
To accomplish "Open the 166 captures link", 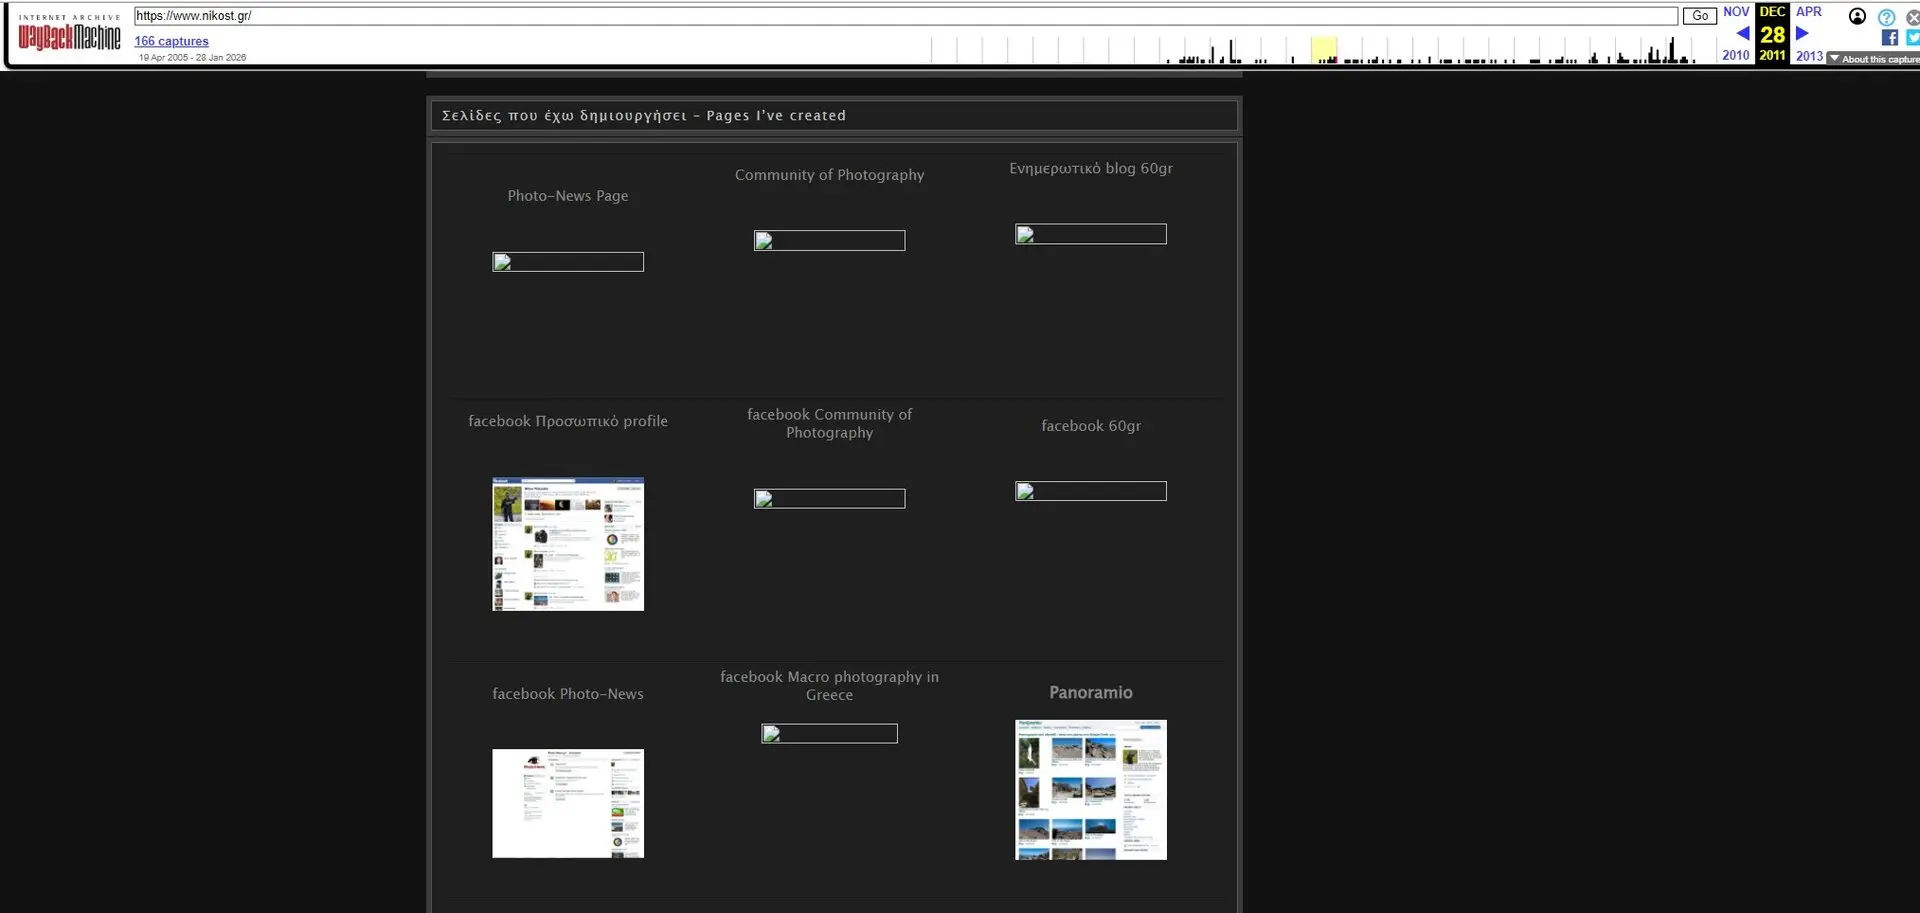I will tap(172, 41).
